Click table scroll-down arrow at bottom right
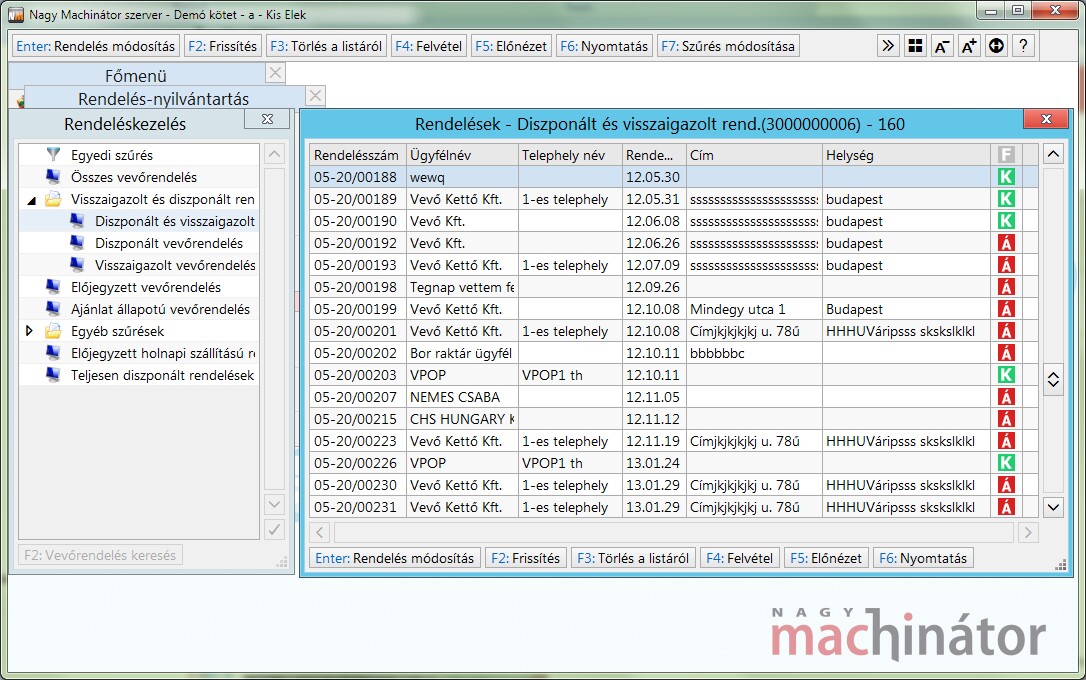The height and width of the screenshot is (680, 1086). (1053, 507)
